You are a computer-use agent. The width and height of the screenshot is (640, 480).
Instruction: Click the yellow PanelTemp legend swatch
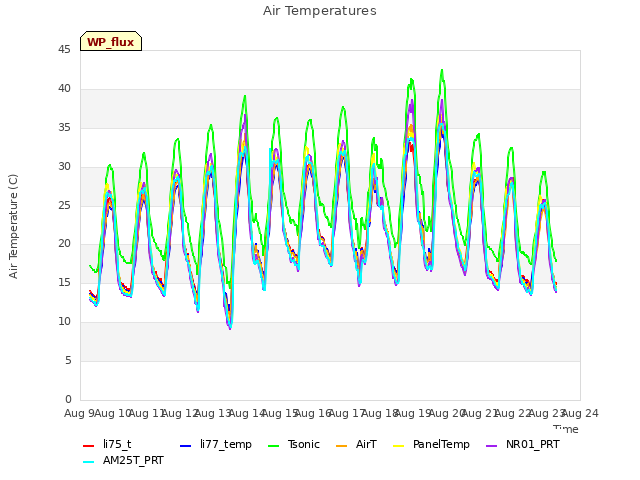399,446
